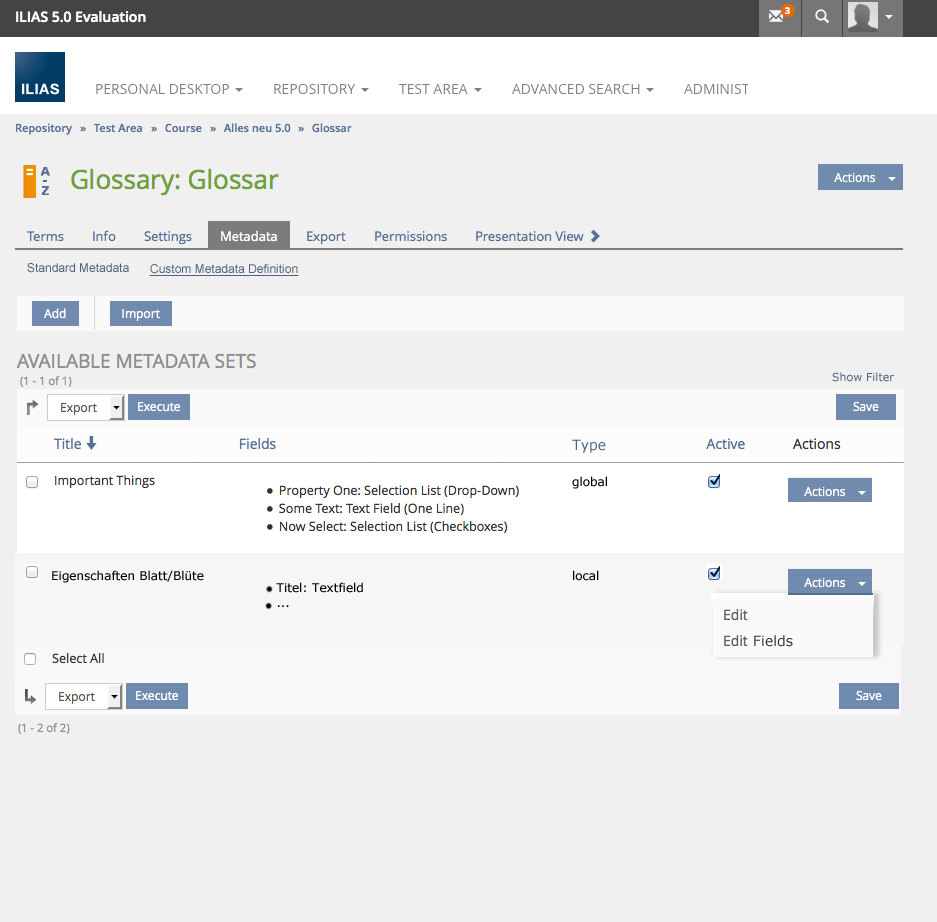Viewport: 937px width, 922px height.
Task: Click 'Property One: Selection List (Drop-Down)' text
Action: click(x=399, y=490)
